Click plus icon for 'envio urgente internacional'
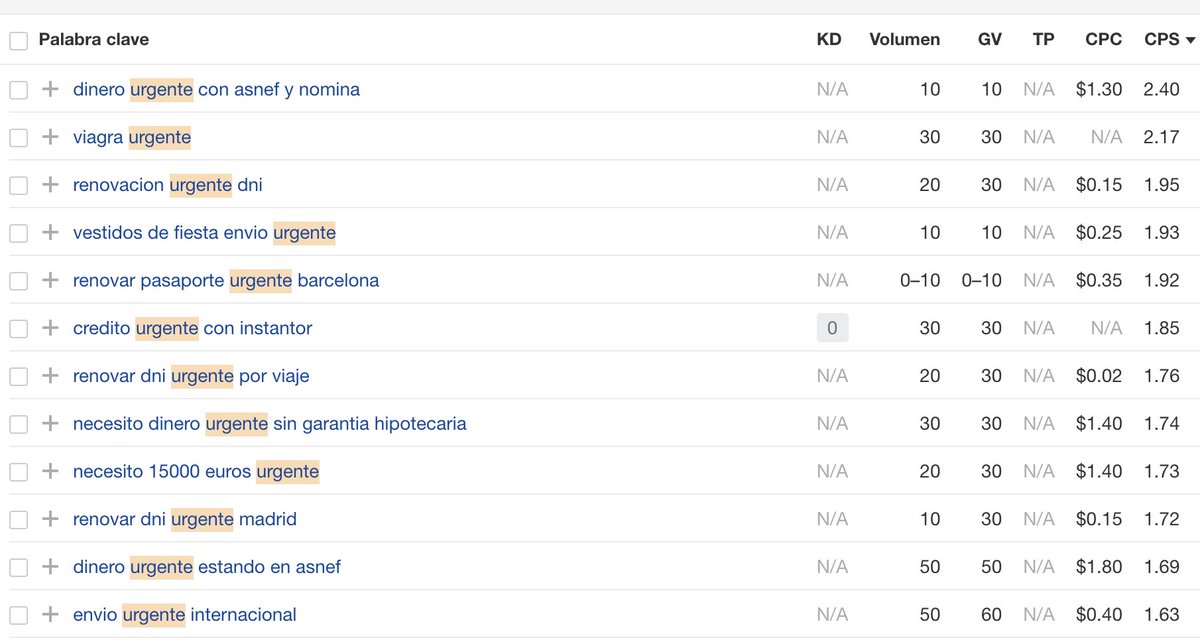 coord(50,615)
